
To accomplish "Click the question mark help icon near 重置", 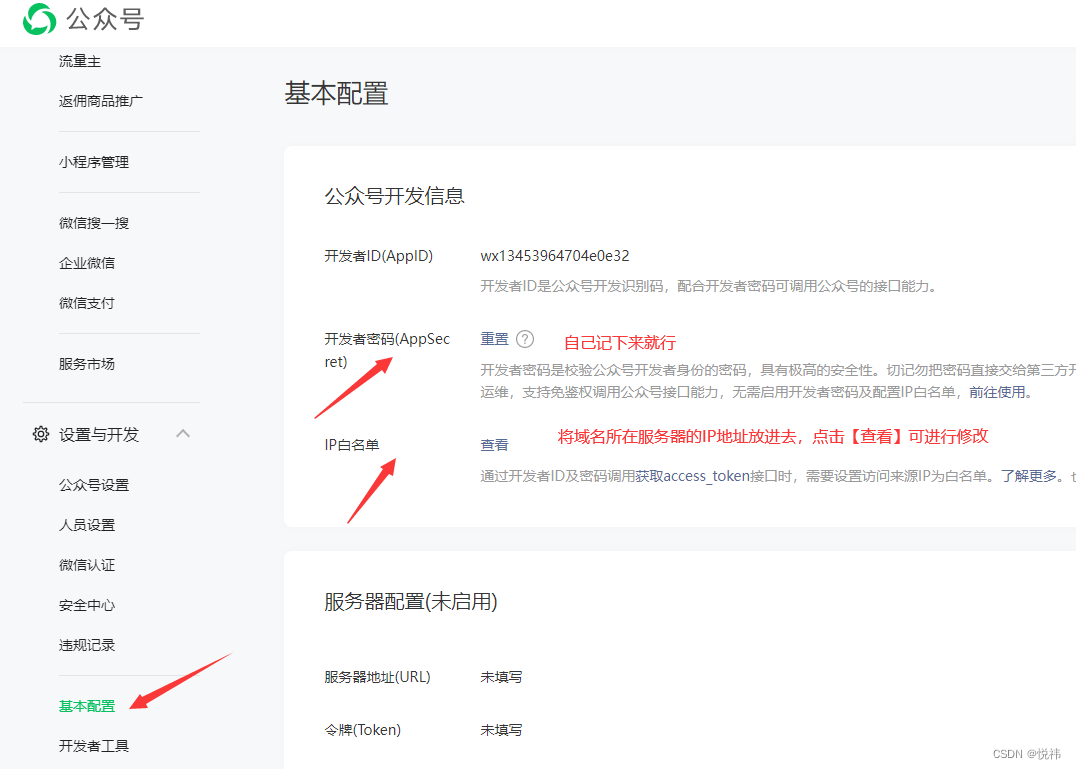I will (525, 339).
